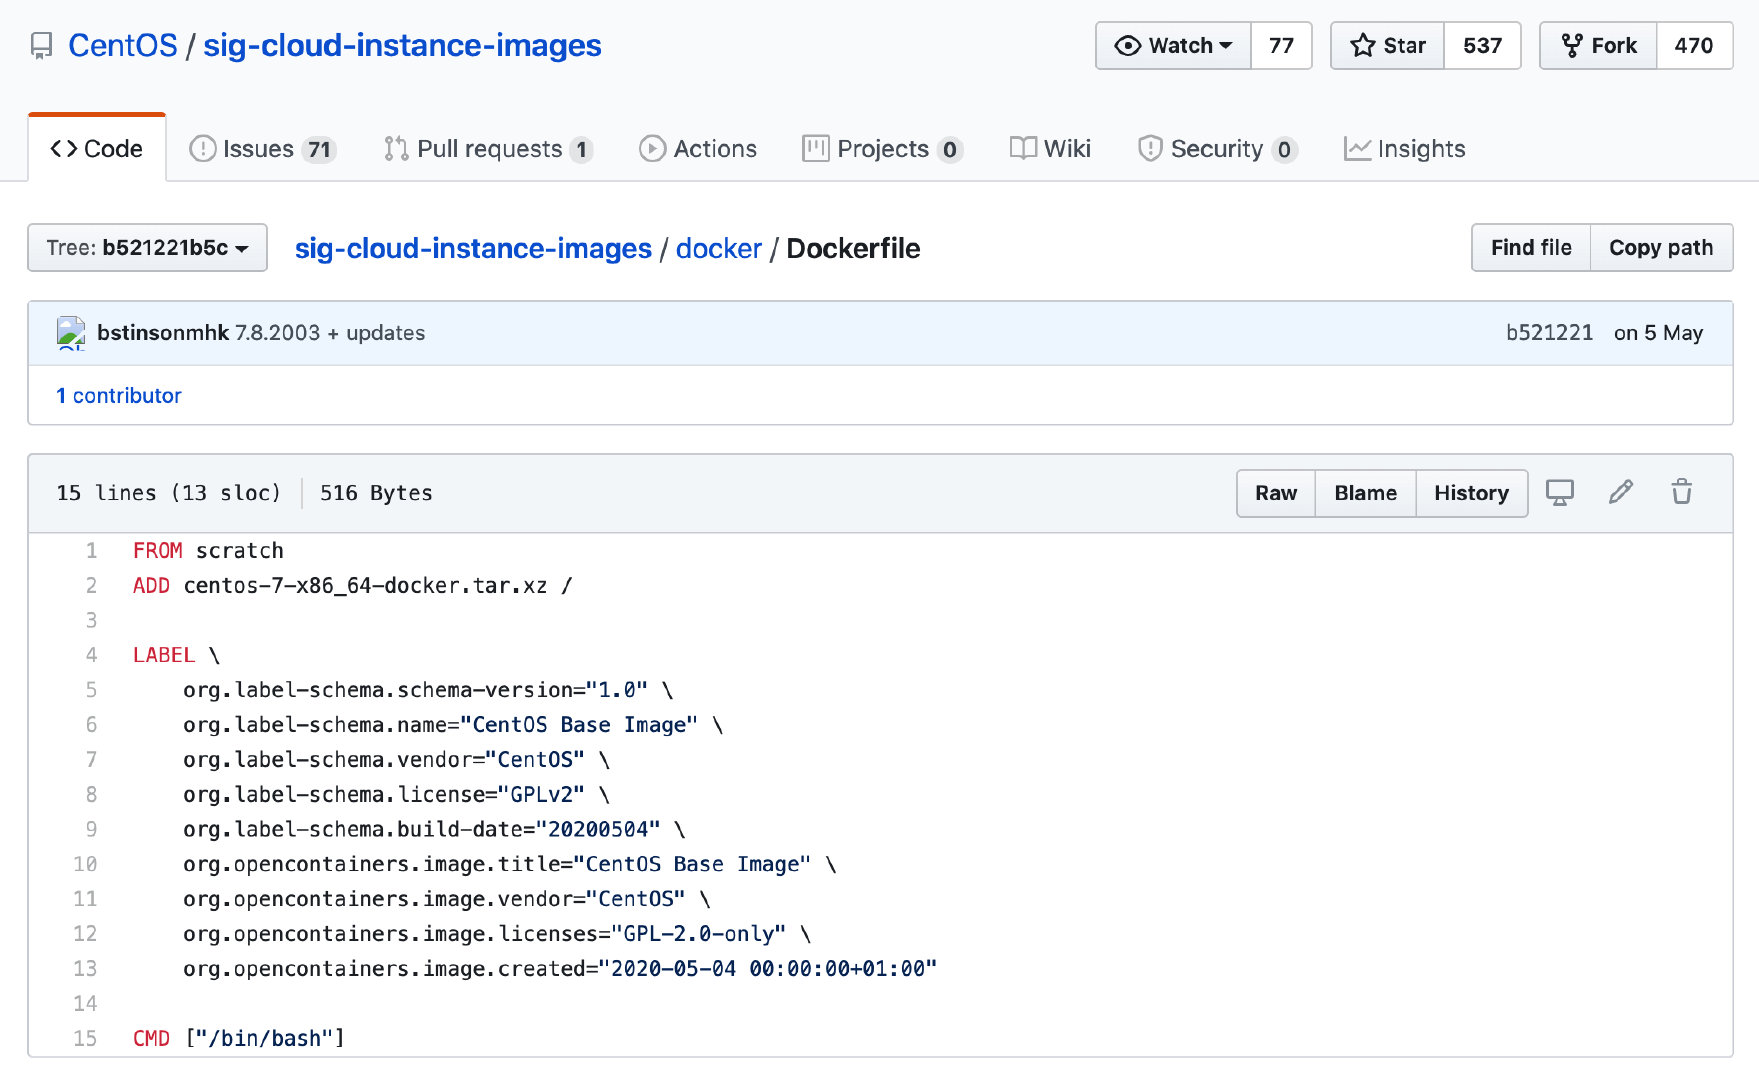The width and height of the screenshot is (1759, 1080).
Task: Open Blame view
Action: coord(1365,493)
